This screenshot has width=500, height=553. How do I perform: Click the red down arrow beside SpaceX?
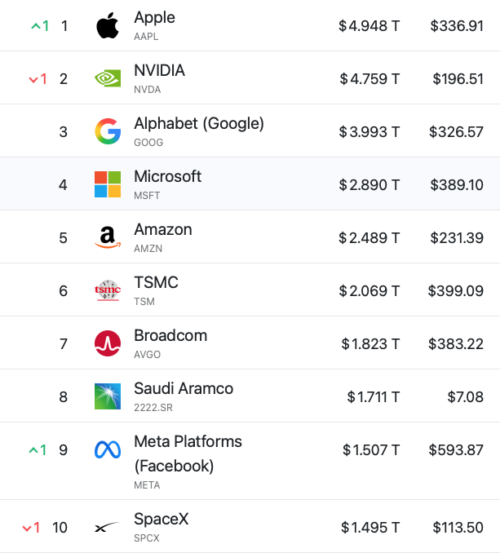point(27,528)
